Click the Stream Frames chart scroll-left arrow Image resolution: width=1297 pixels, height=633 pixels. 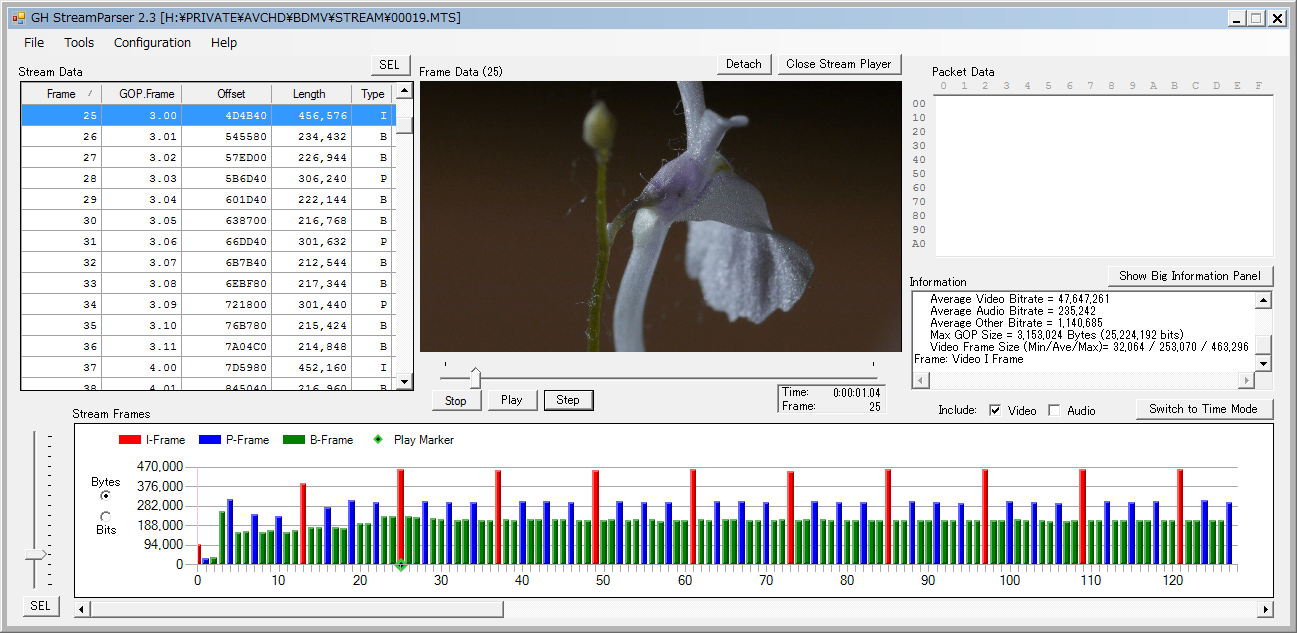(x=83, y=609)
